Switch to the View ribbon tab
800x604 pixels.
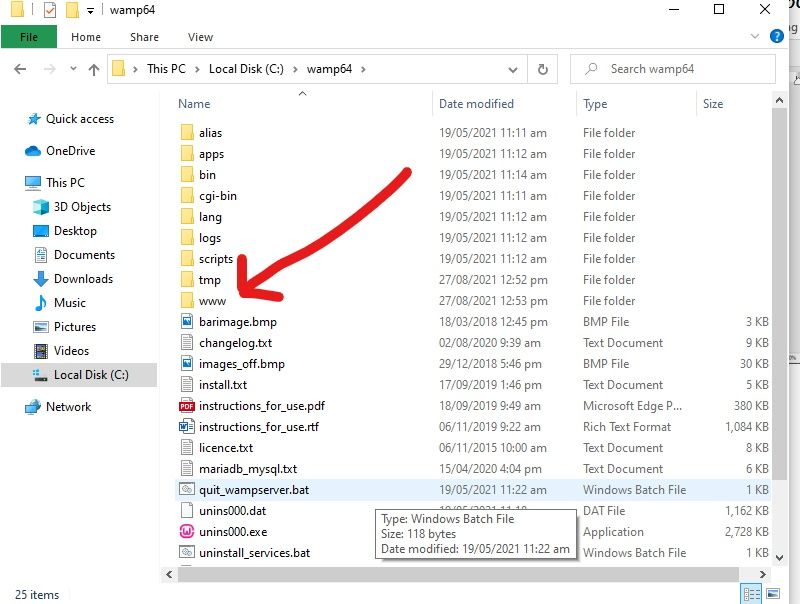click(200, 37)
